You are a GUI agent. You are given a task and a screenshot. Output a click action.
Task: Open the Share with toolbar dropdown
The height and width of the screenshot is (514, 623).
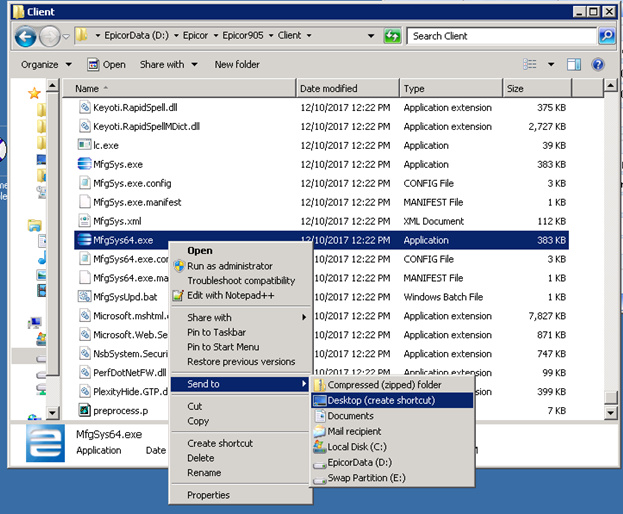pyautogui.click(x=168, y=64)
